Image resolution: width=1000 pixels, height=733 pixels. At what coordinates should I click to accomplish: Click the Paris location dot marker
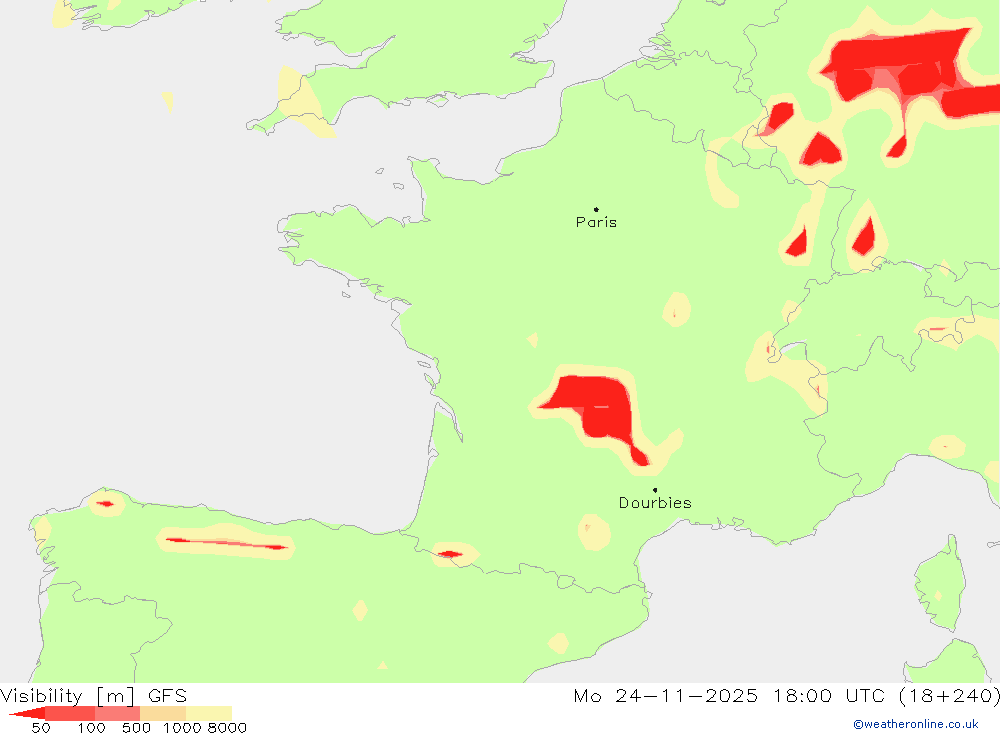tap(596, 209)
